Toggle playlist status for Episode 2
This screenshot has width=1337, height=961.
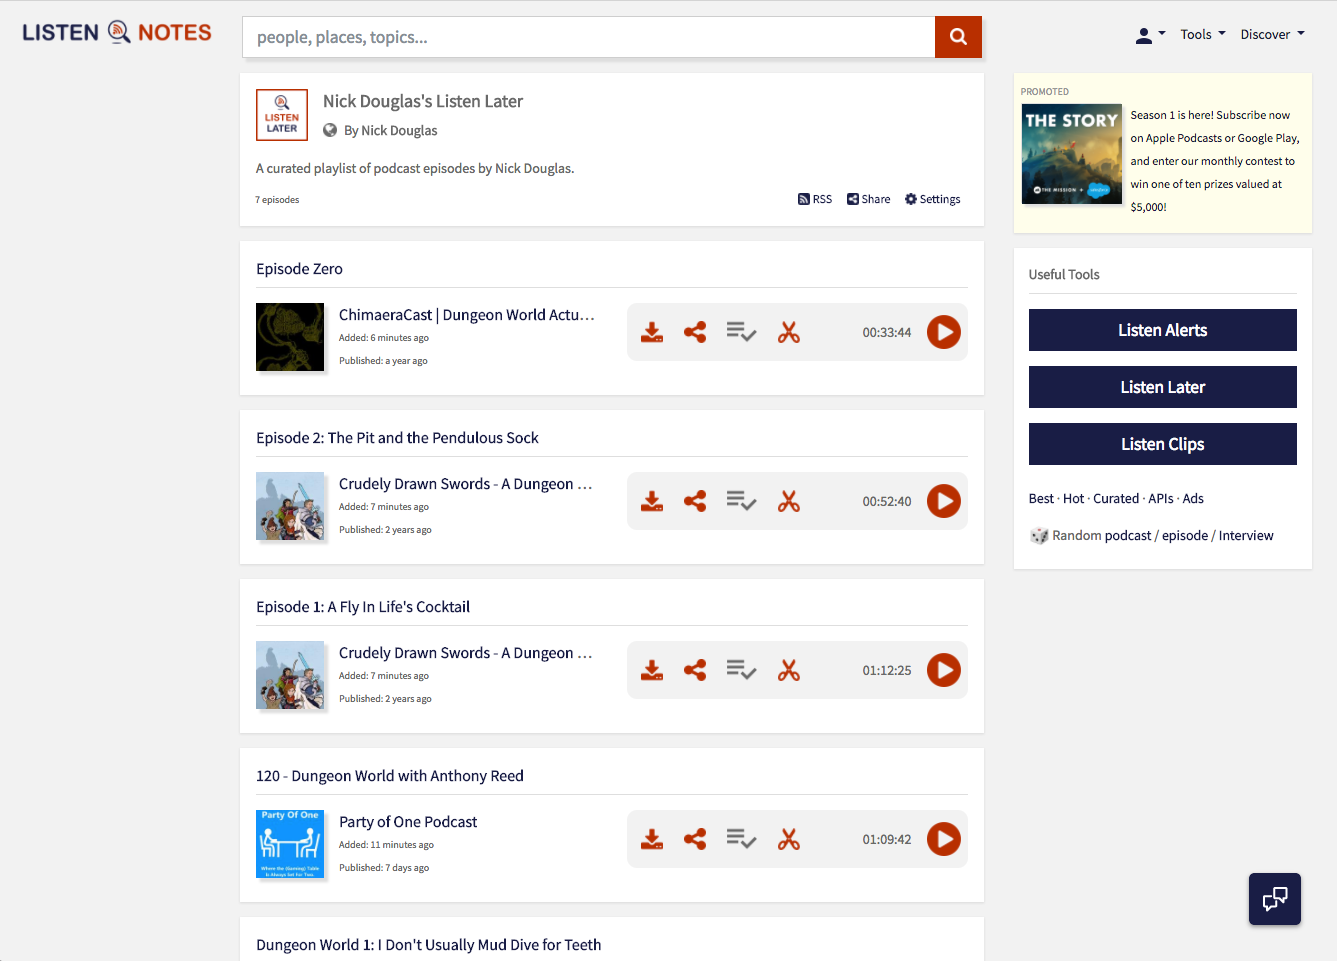[741, 501]
